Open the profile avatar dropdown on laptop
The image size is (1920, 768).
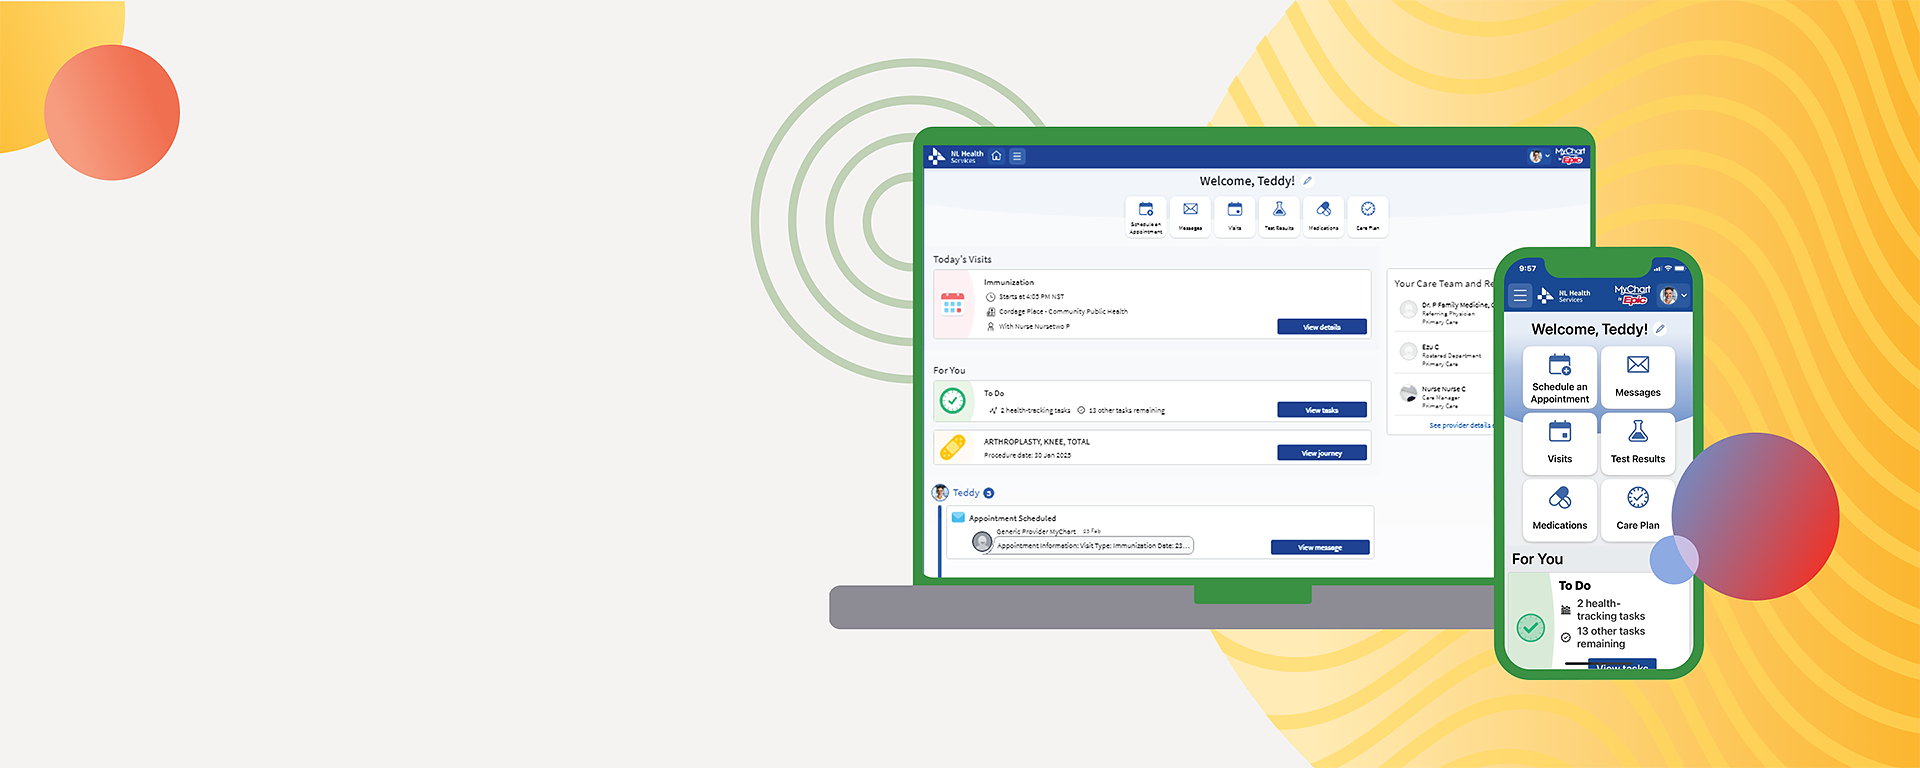pos(1538,156)
